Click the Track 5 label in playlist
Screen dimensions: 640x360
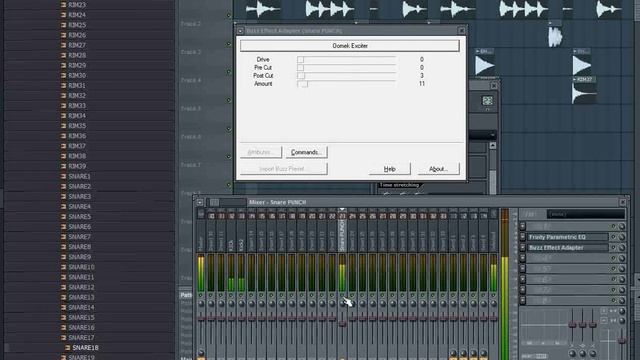(x=191, y=109)
